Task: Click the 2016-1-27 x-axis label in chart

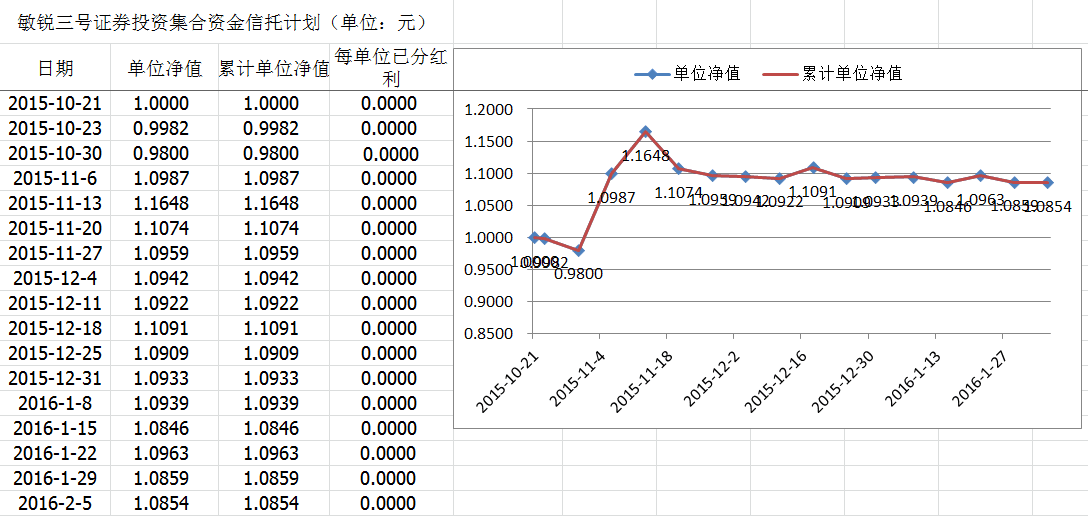Action: tap(980, 378)
